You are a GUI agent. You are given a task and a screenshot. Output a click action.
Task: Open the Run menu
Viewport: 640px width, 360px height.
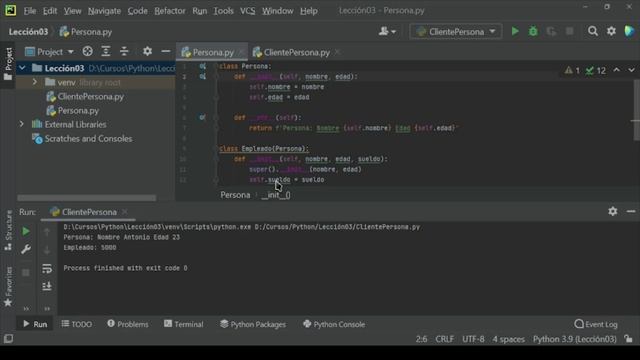(x=200, y=11)
